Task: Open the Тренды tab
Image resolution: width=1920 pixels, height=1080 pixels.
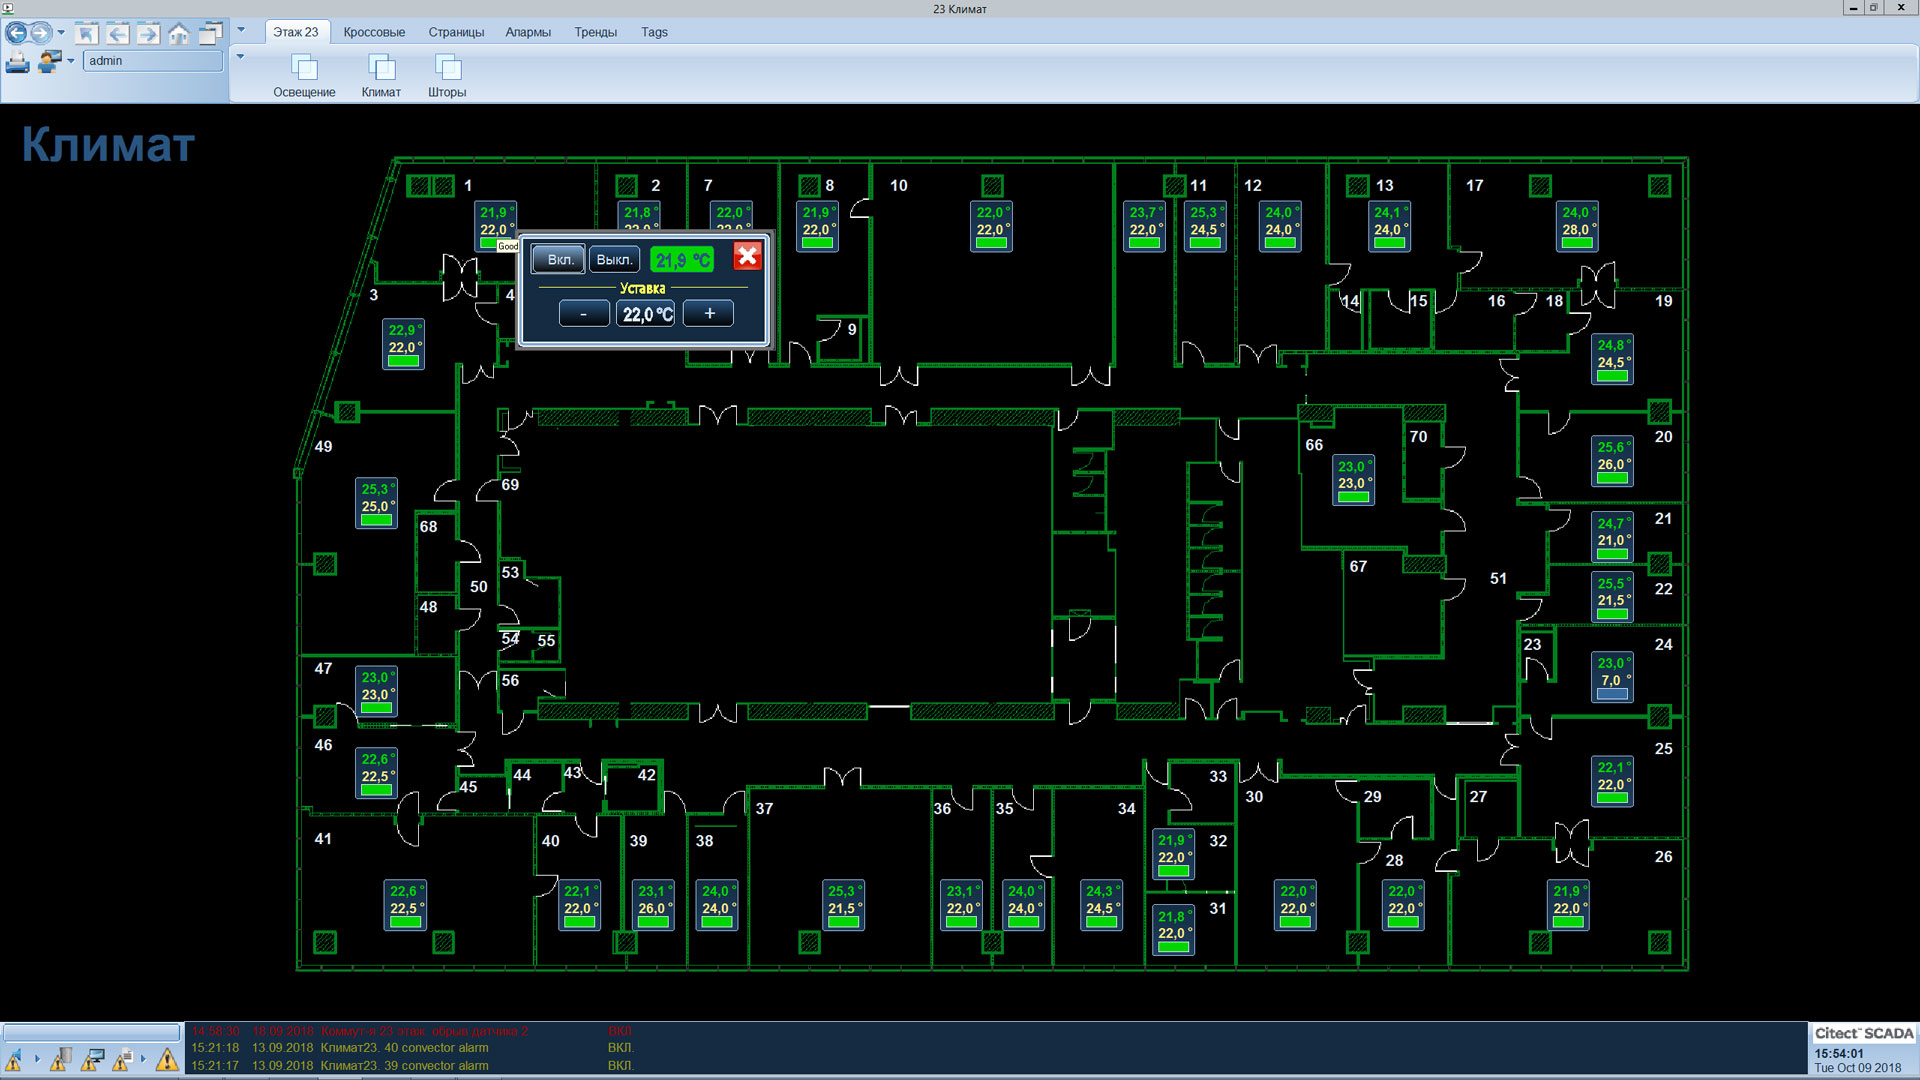Action: (x=595, y=32)
